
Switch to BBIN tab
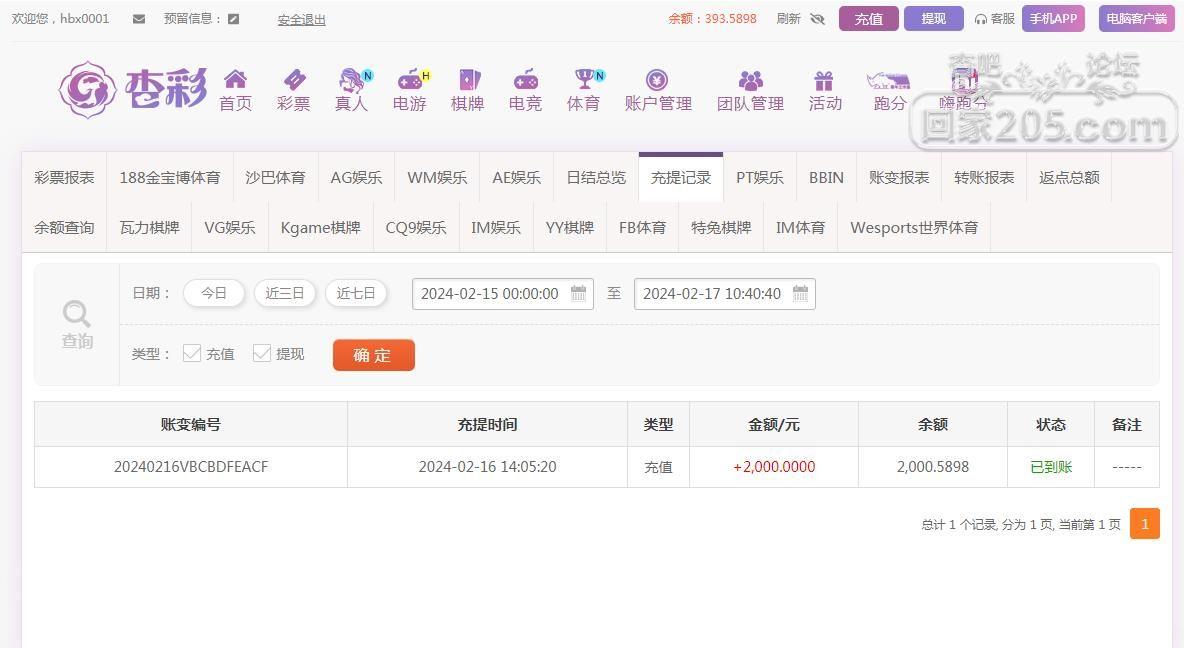click(826, 177)
